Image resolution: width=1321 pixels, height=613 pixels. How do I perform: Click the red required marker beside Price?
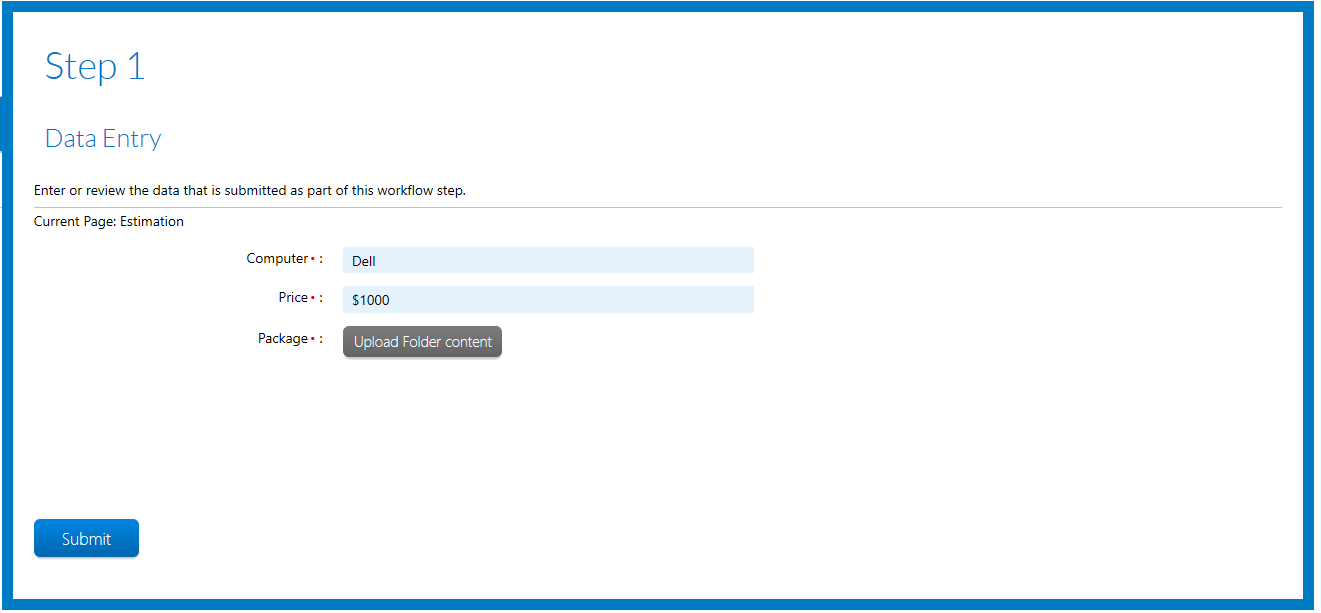tap(313, 299)
